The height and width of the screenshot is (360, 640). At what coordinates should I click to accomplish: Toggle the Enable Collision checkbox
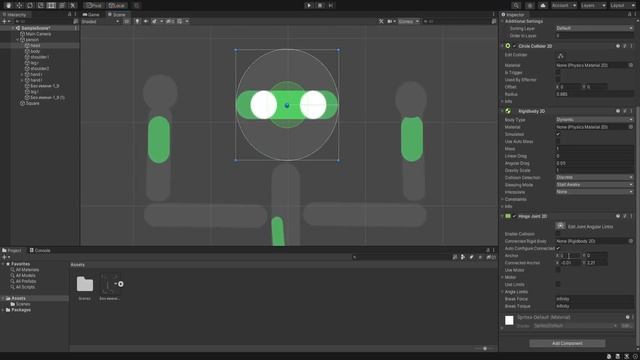point(558,234)
